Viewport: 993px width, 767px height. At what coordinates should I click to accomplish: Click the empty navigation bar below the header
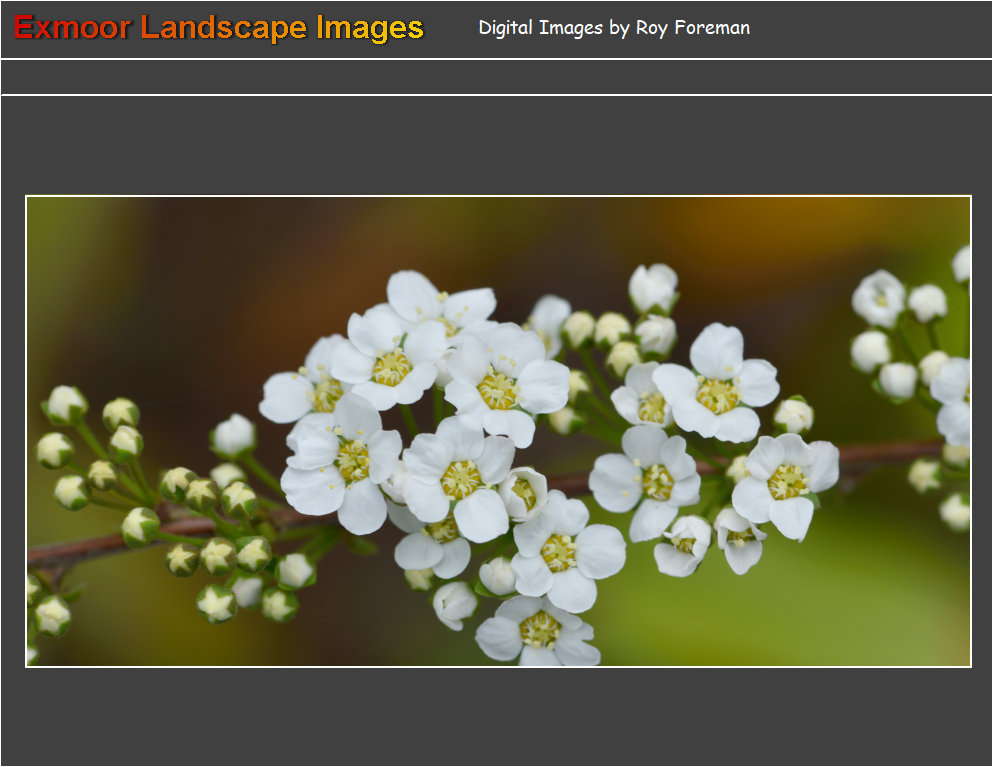496,77
